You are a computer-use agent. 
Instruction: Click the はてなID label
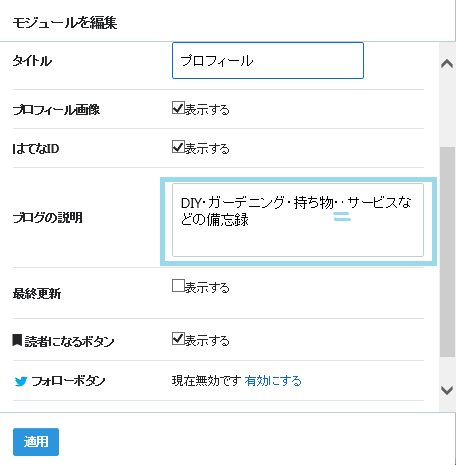(36, 148)
